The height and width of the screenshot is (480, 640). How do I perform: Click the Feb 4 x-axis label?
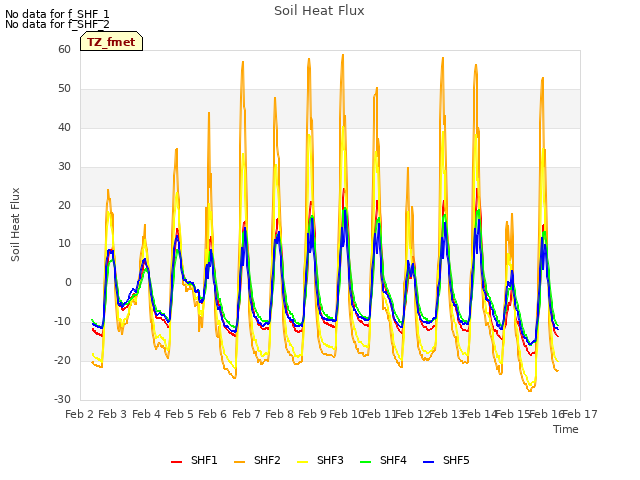(147, 414)
